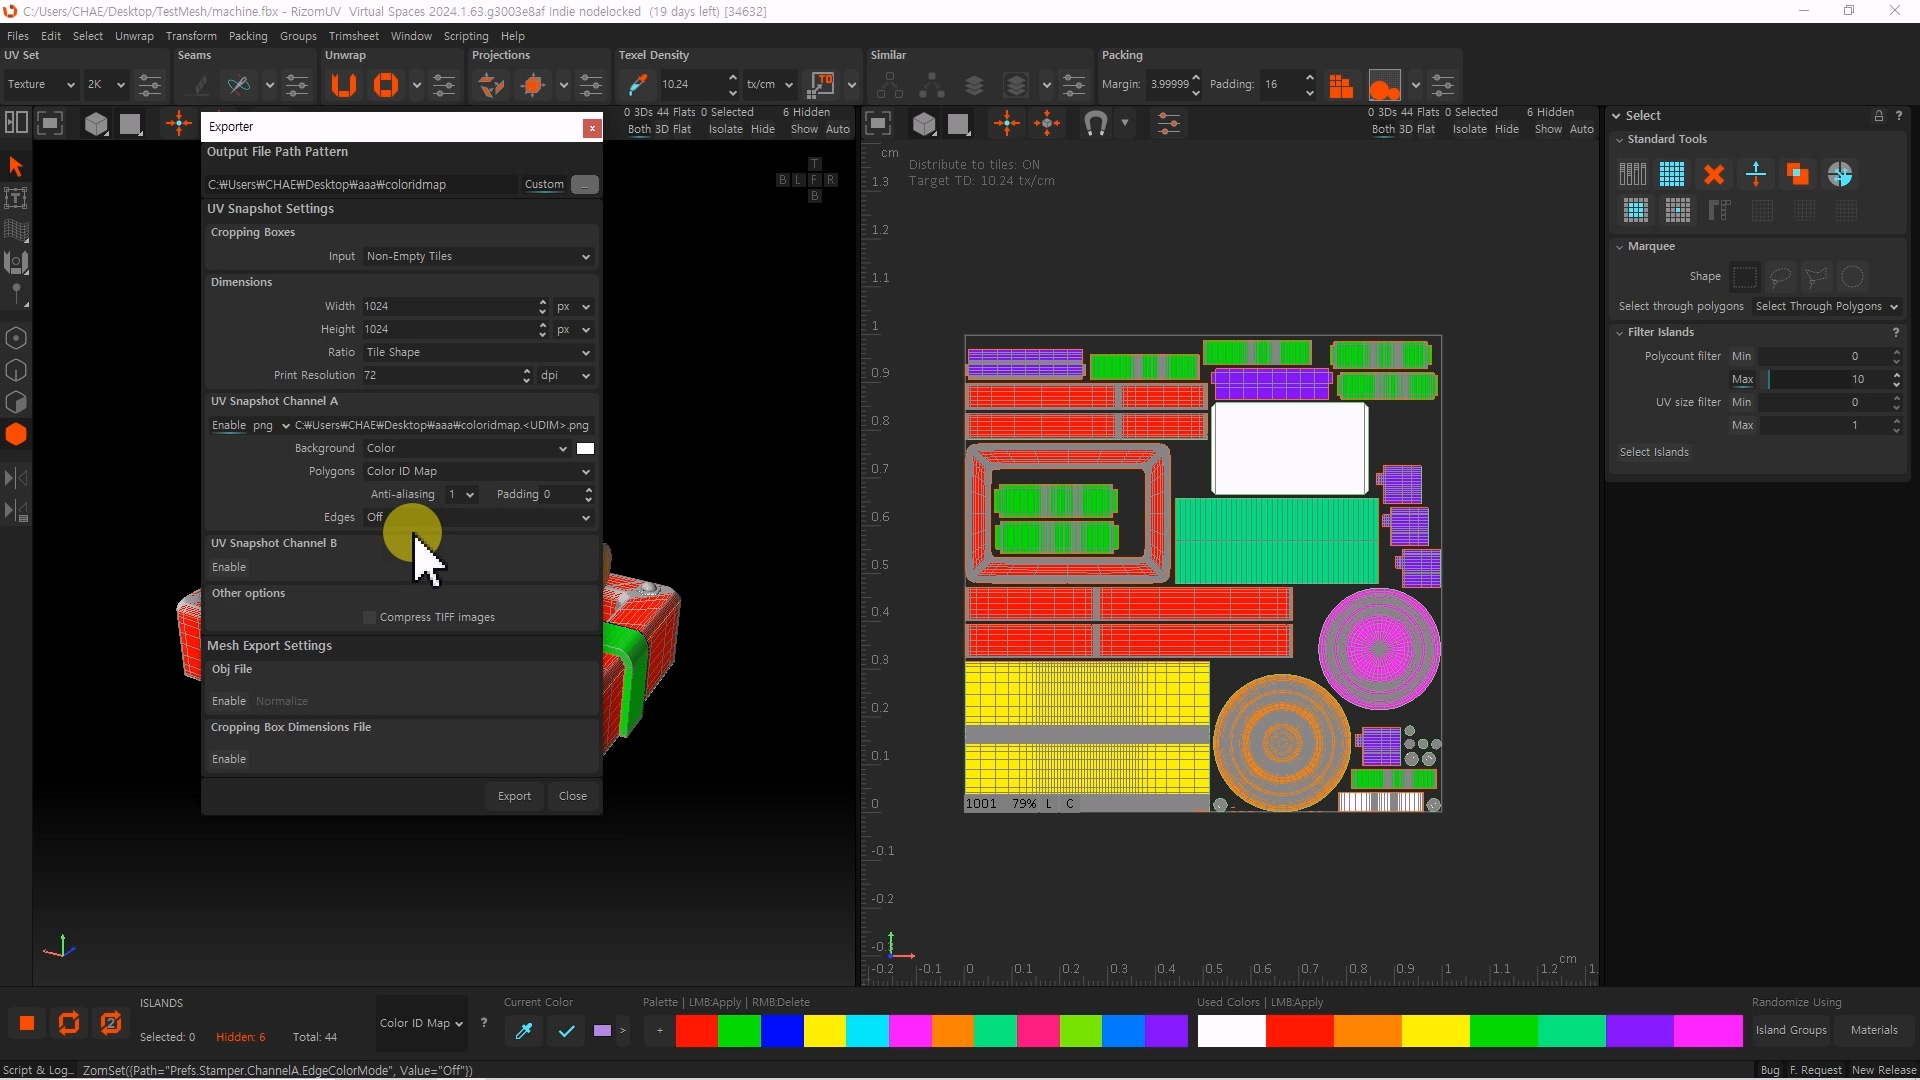
Task: Click the Optimize icon next to Unwrap
Action: 386,85
